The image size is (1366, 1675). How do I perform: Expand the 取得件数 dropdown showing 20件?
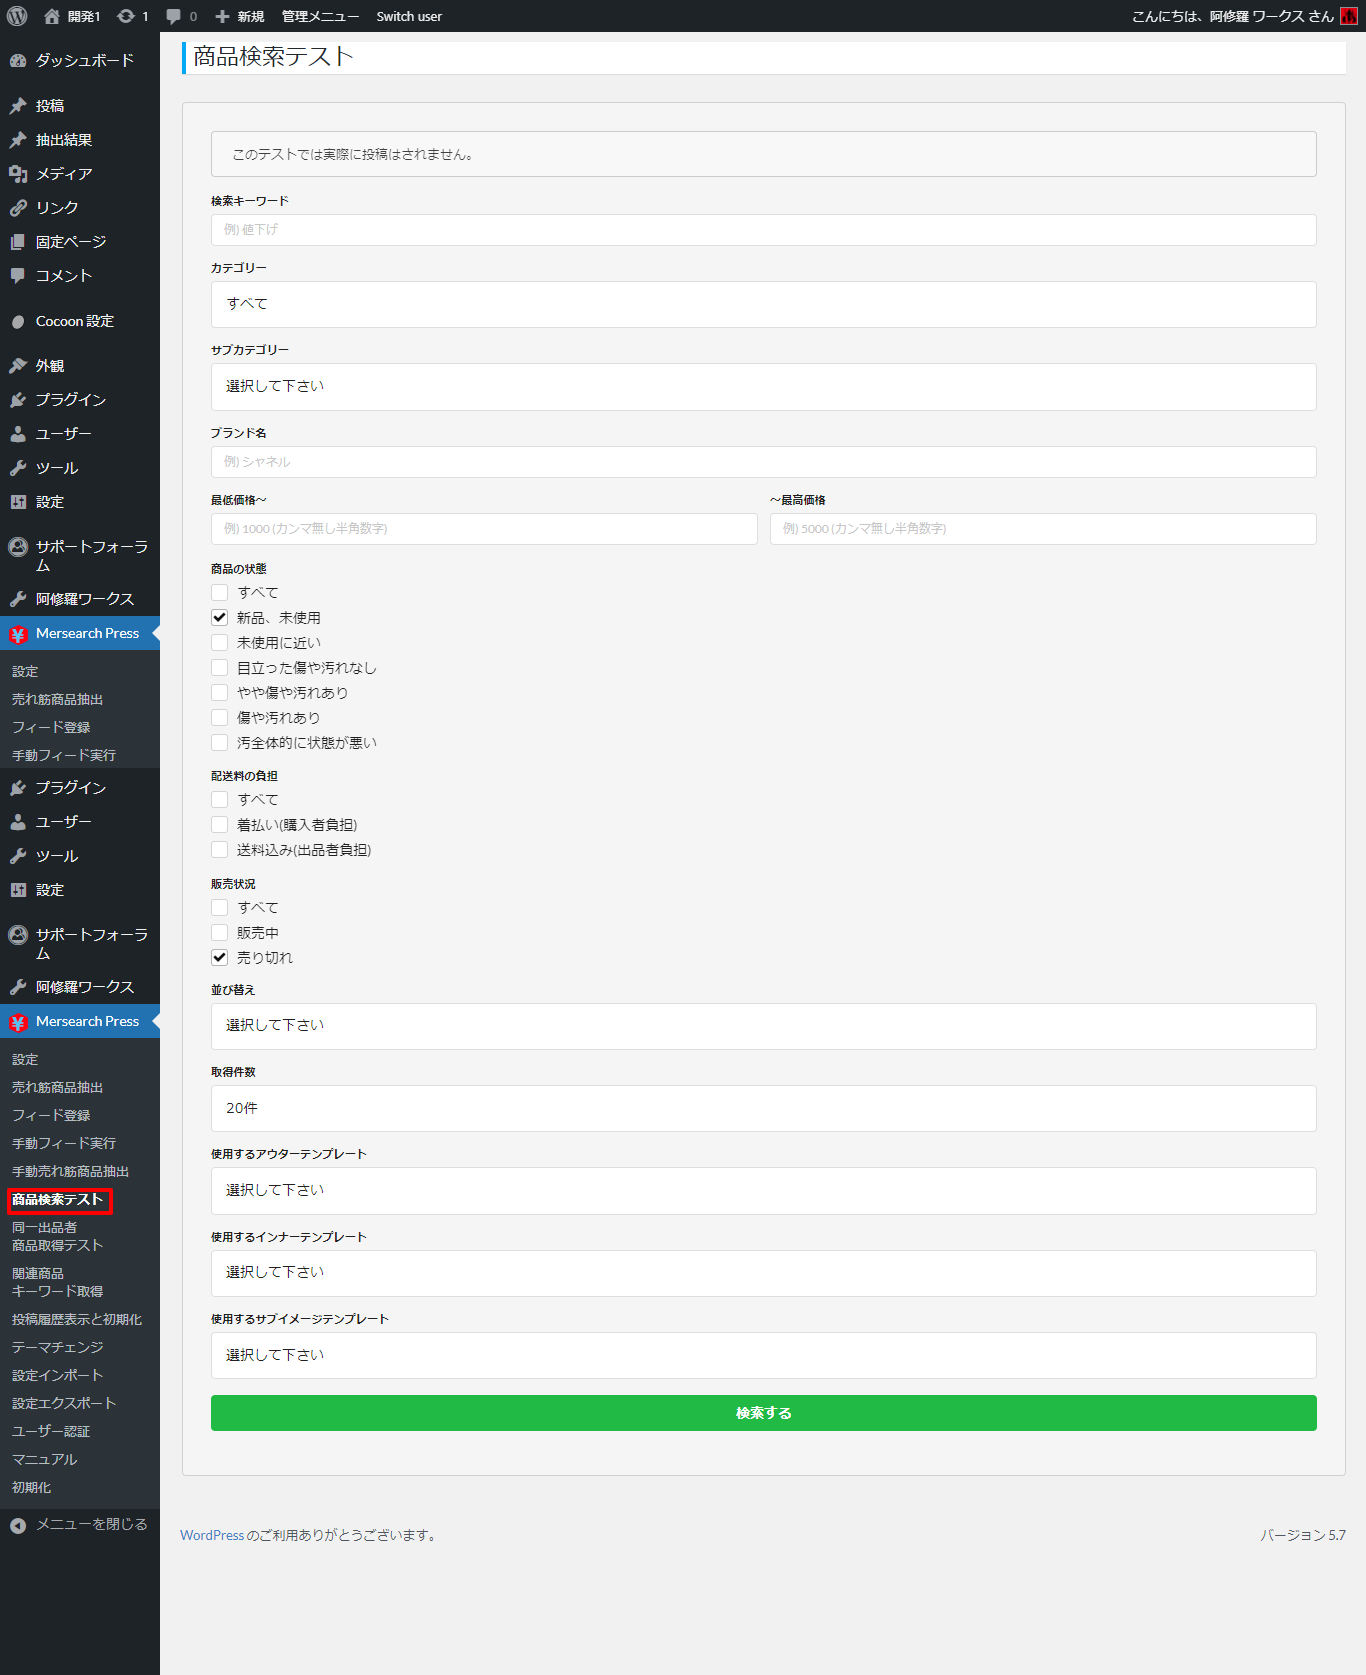[x=763, y=1108]
